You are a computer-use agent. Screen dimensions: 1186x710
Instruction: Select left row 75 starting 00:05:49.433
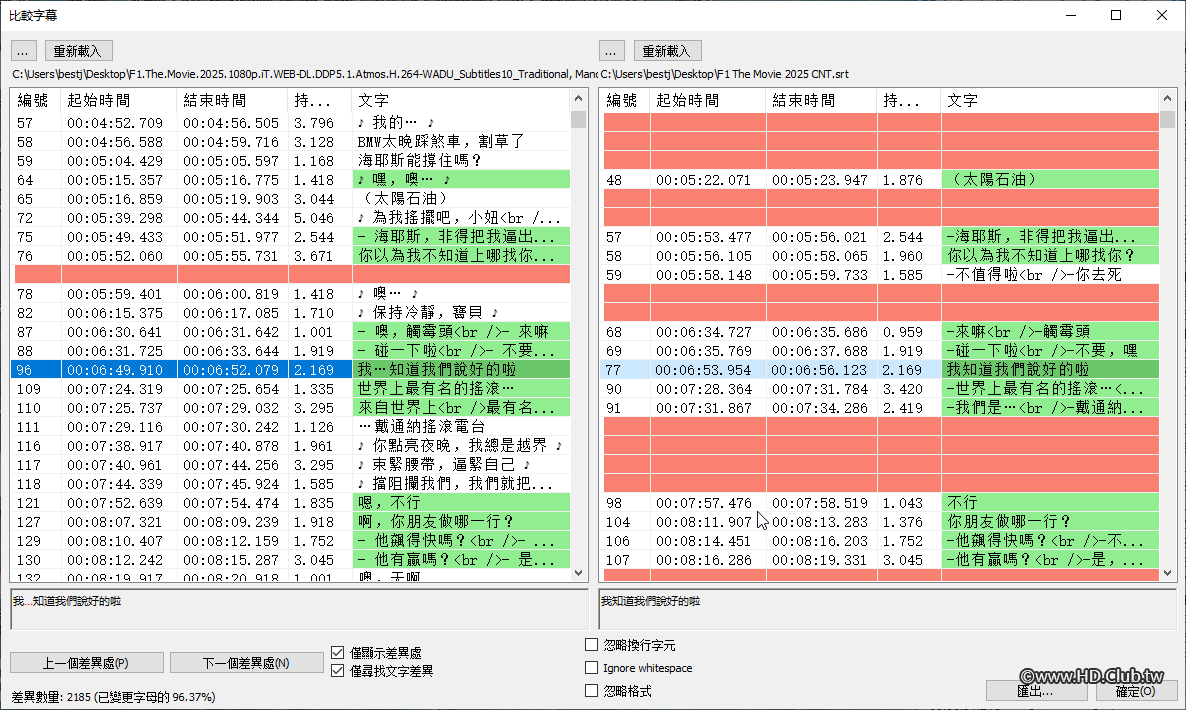pos(290,237)
